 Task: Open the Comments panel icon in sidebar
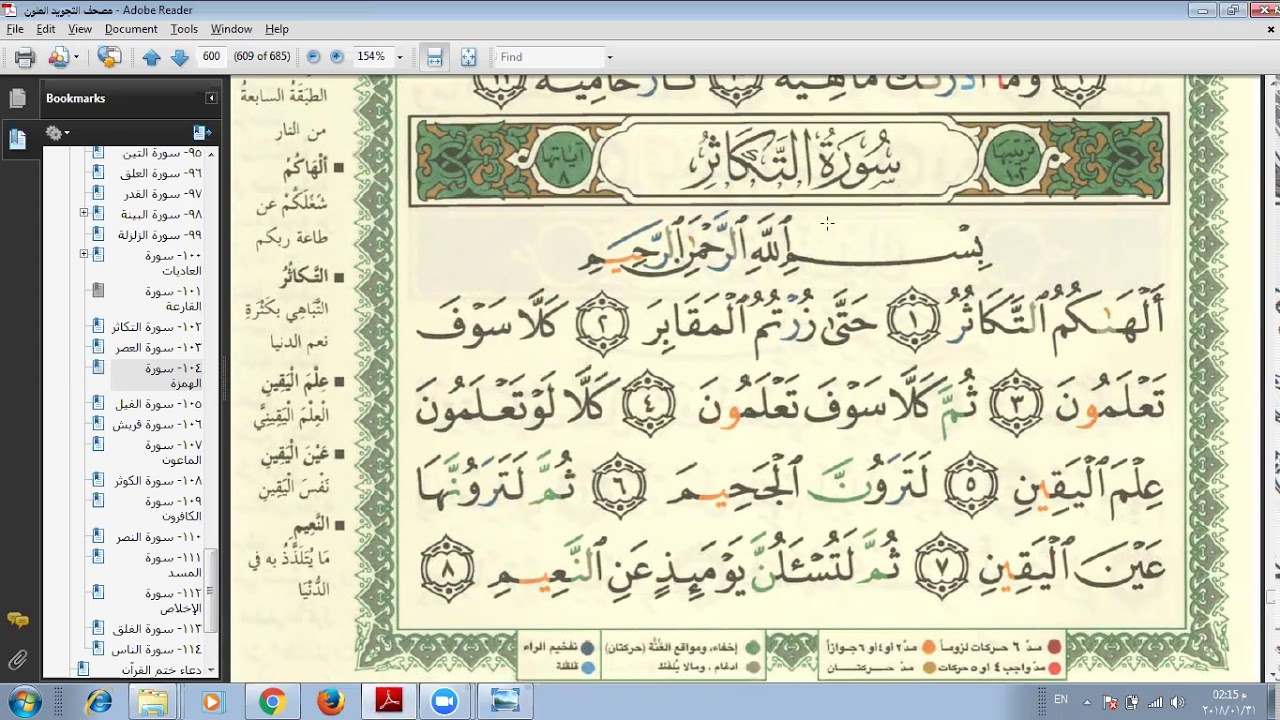pos(17,621)
